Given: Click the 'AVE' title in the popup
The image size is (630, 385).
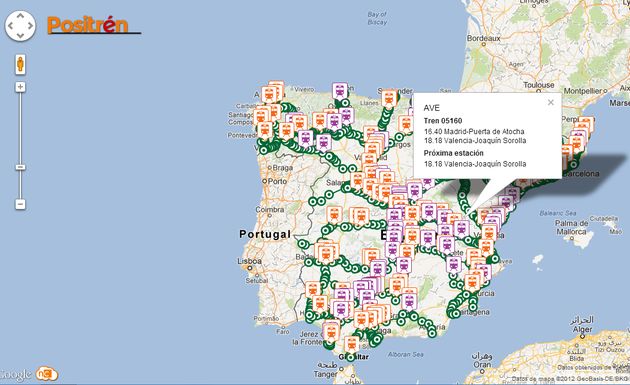Looking at the screenshot, I should 432,108.
